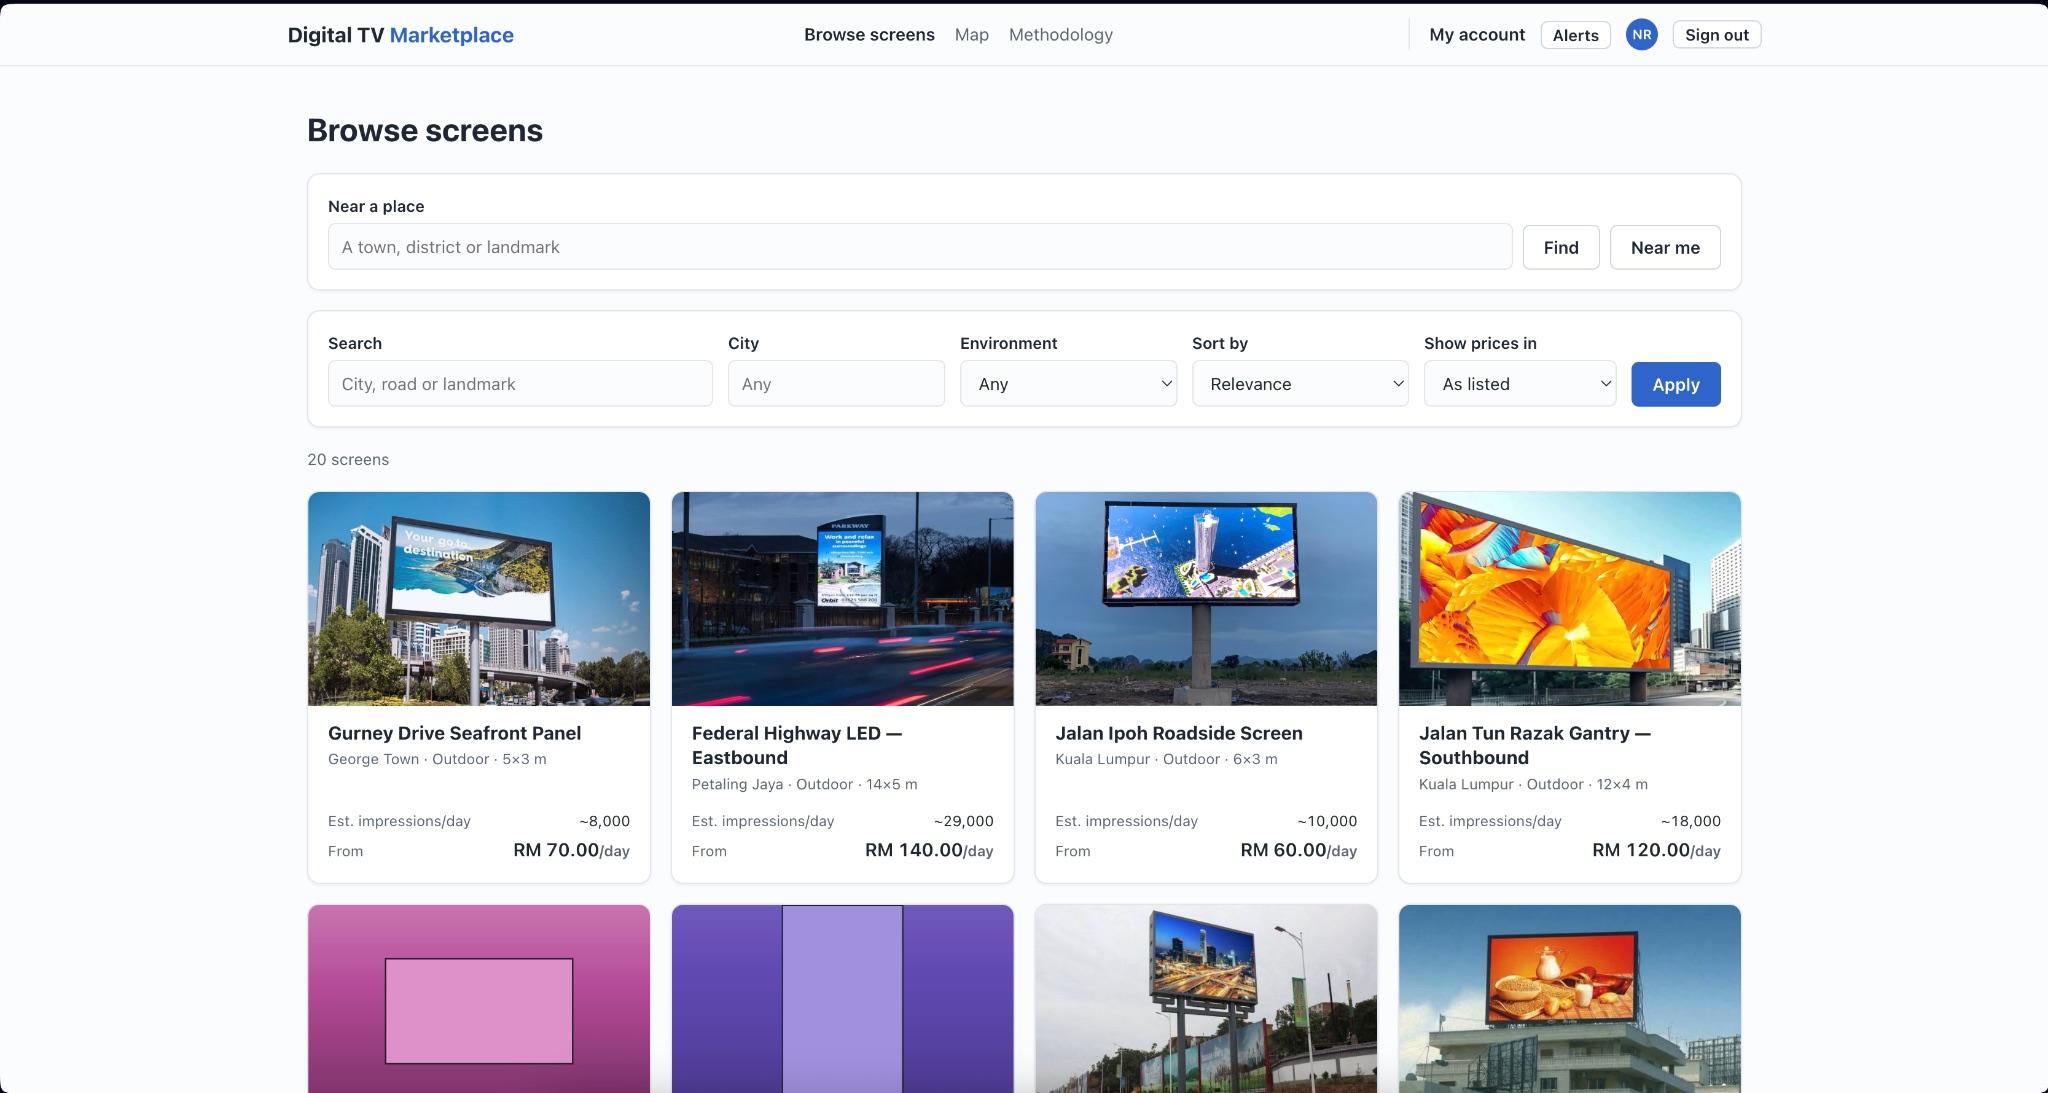
Task: Click George Town · Outdoor · 5×3 m text
Action: [x=437, y=759]
